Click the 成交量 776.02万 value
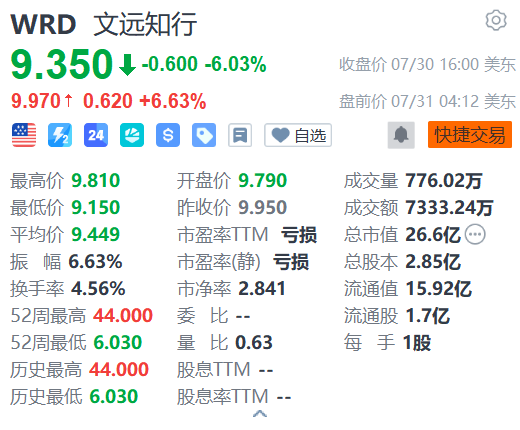Image resolution: width=520 pixels, height=430 pixels. [444, 181]
